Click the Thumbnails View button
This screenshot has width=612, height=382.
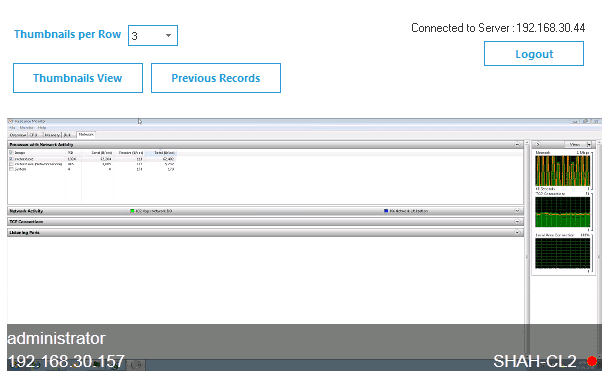(x=78, y=78)
